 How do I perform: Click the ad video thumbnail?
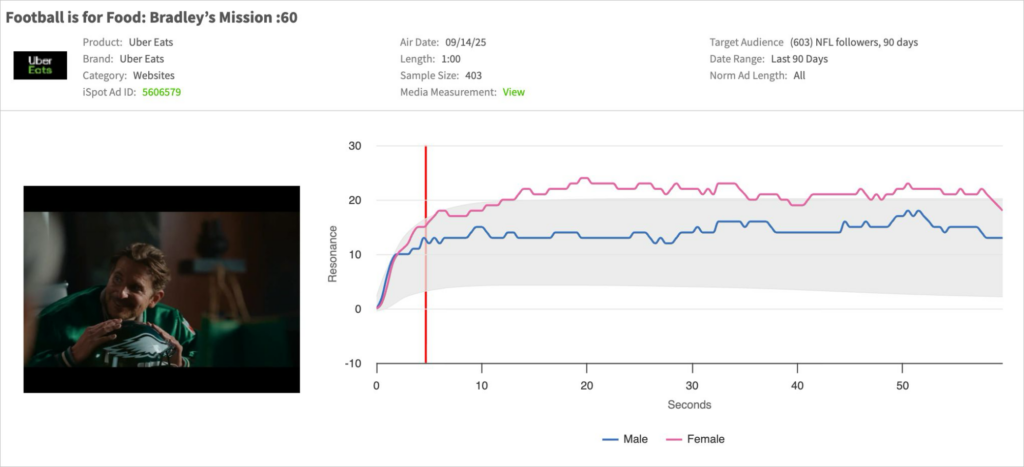click(x=162, y=289)
